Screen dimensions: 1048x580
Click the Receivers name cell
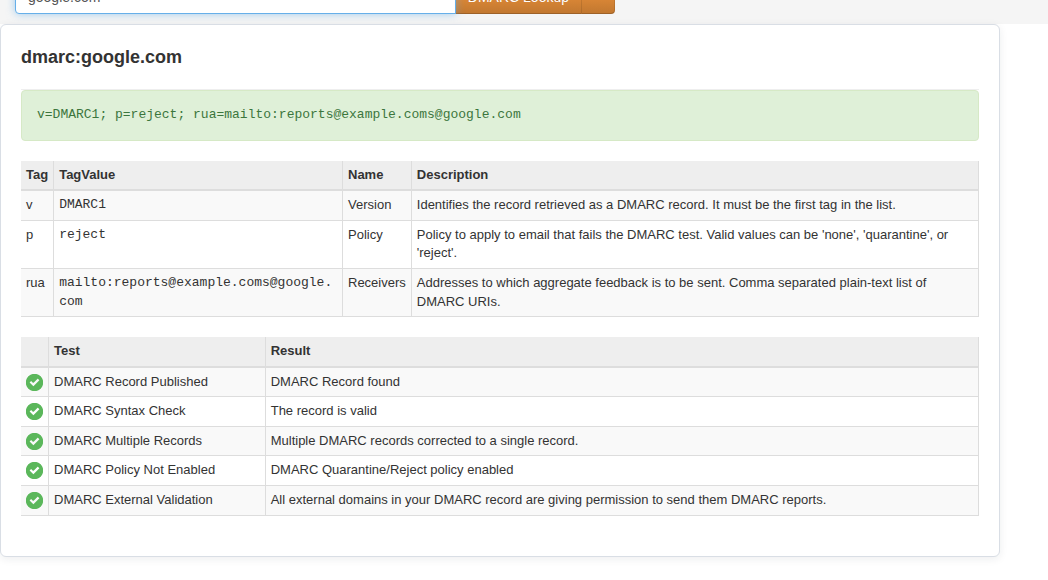pos(377,293)
